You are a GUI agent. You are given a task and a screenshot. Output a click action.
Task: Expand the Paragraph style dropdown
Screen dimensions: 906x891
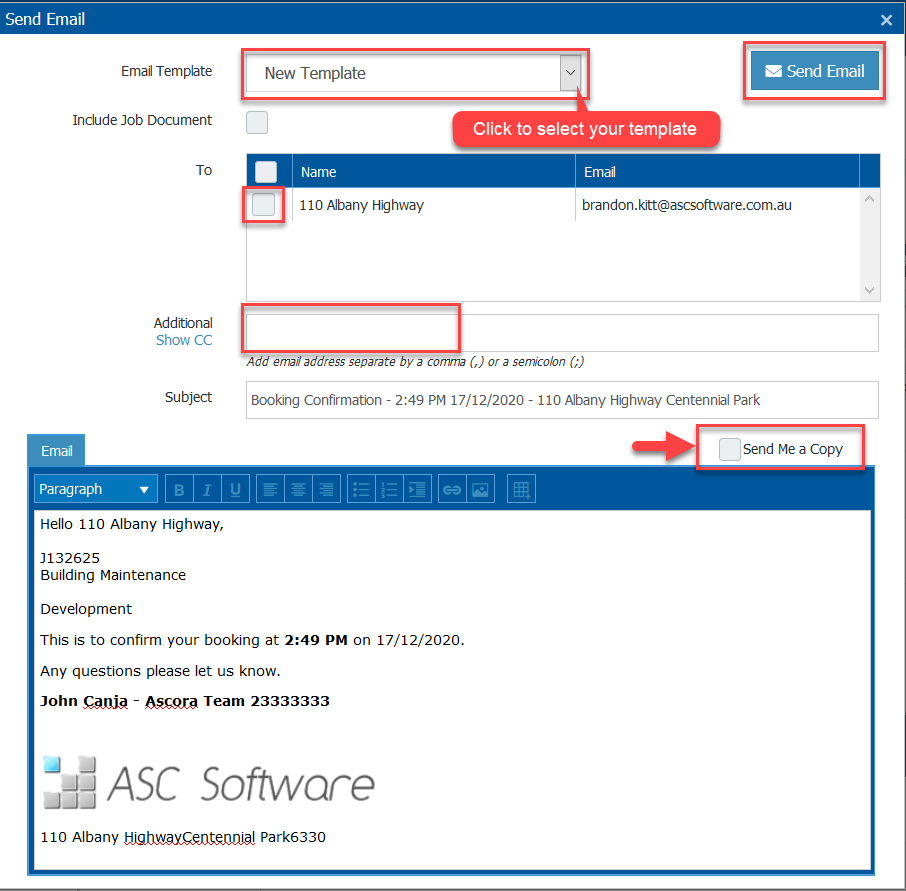click(x=95, y=490)
